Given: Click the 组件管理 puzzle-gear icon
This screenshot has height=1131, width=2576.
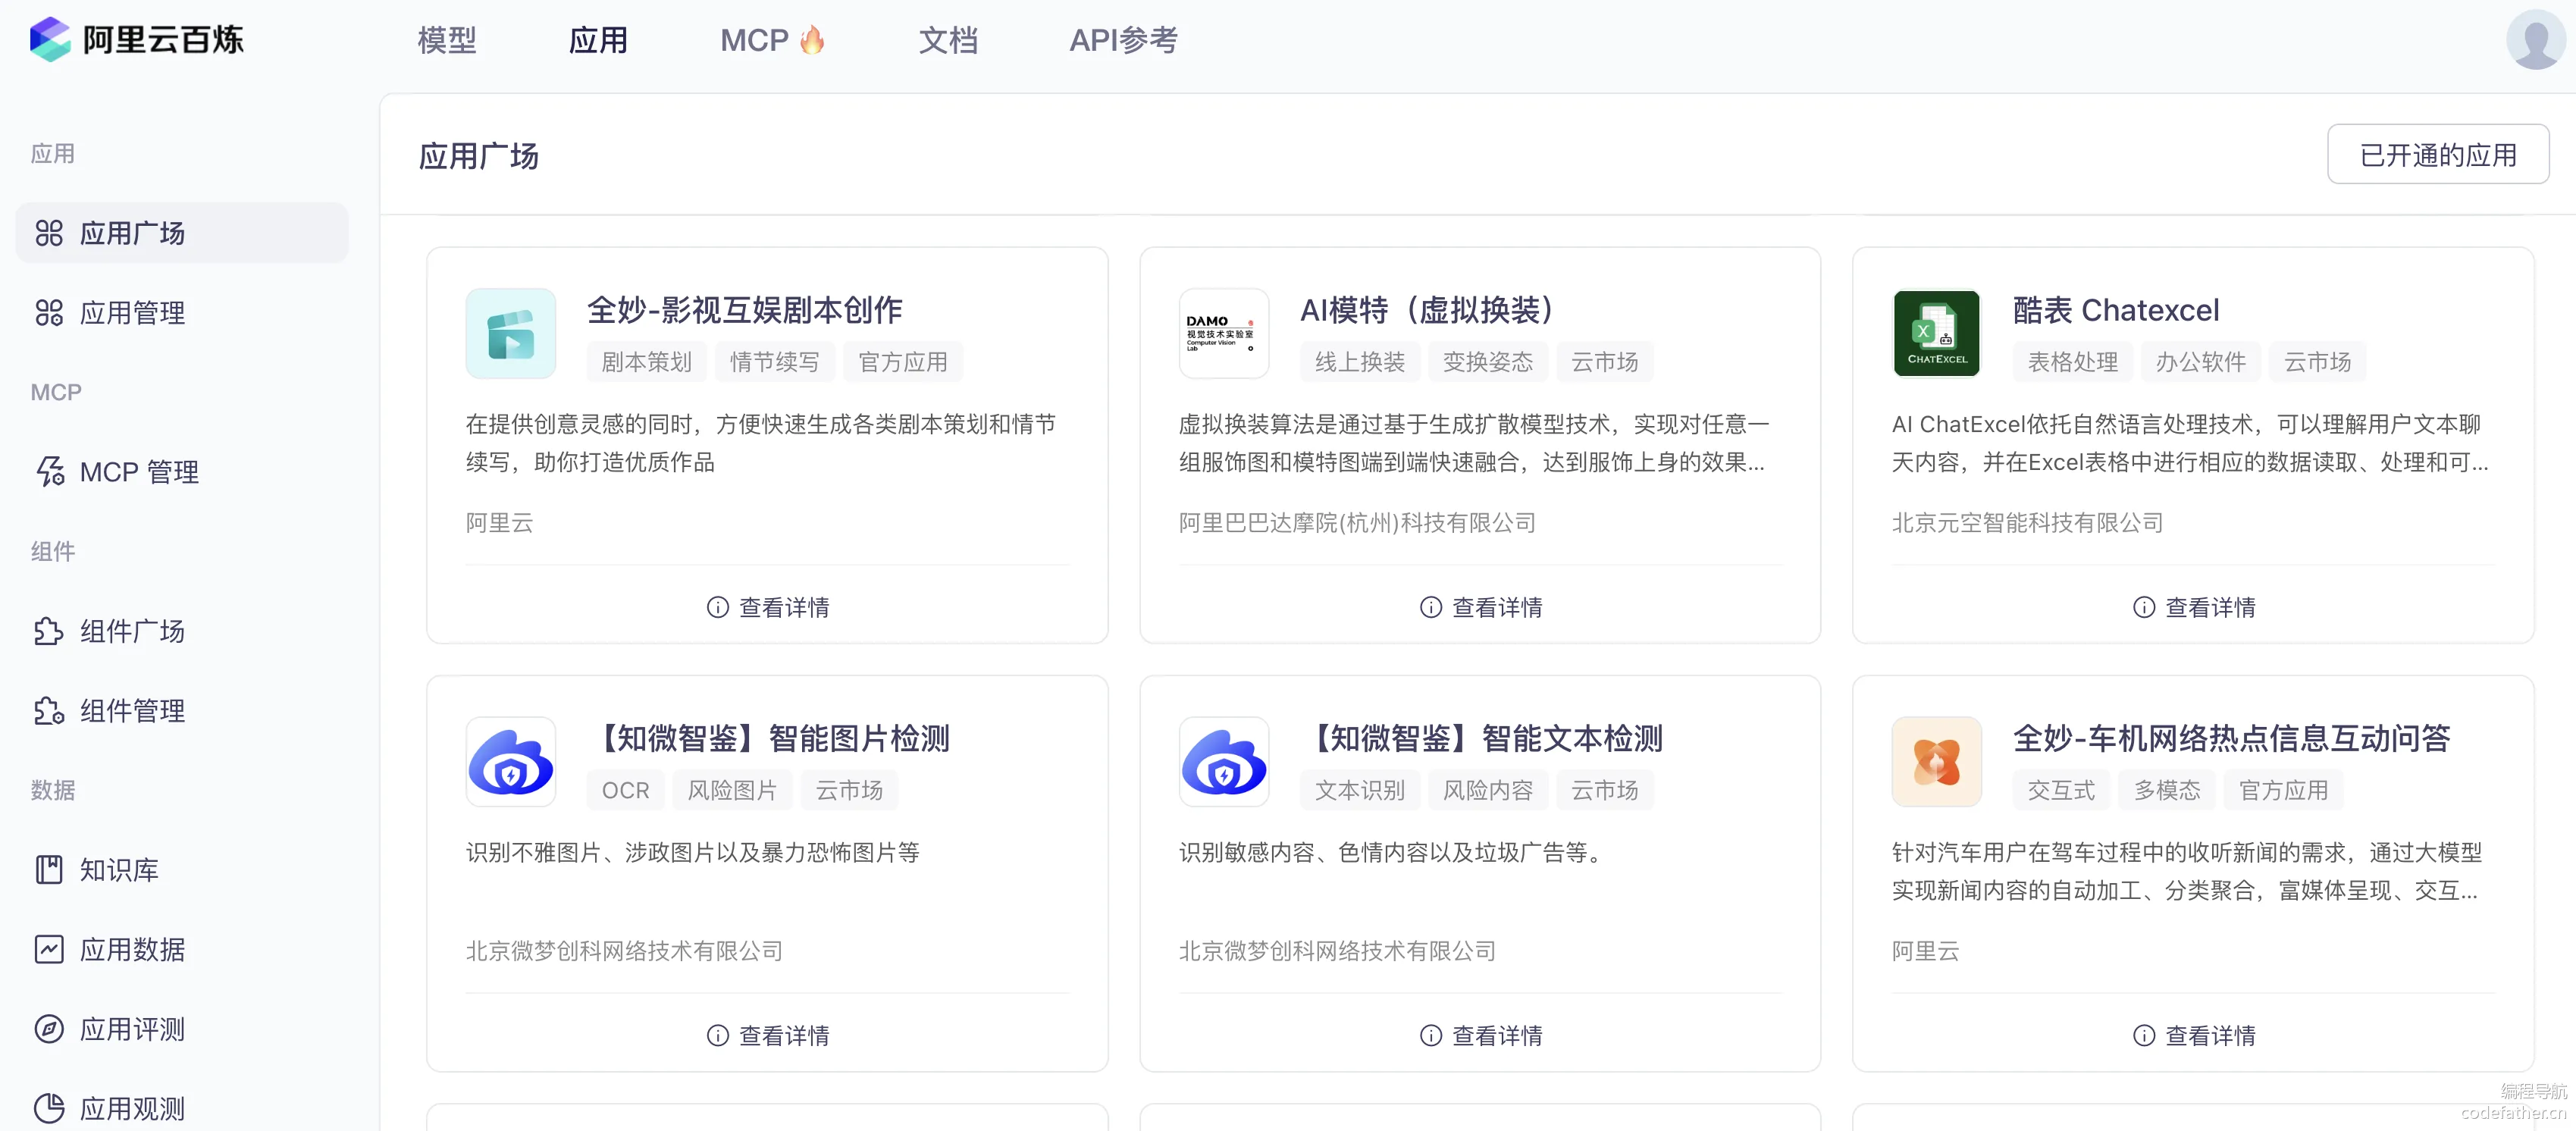Looking at the screenshot, I should tap(49, 711).
